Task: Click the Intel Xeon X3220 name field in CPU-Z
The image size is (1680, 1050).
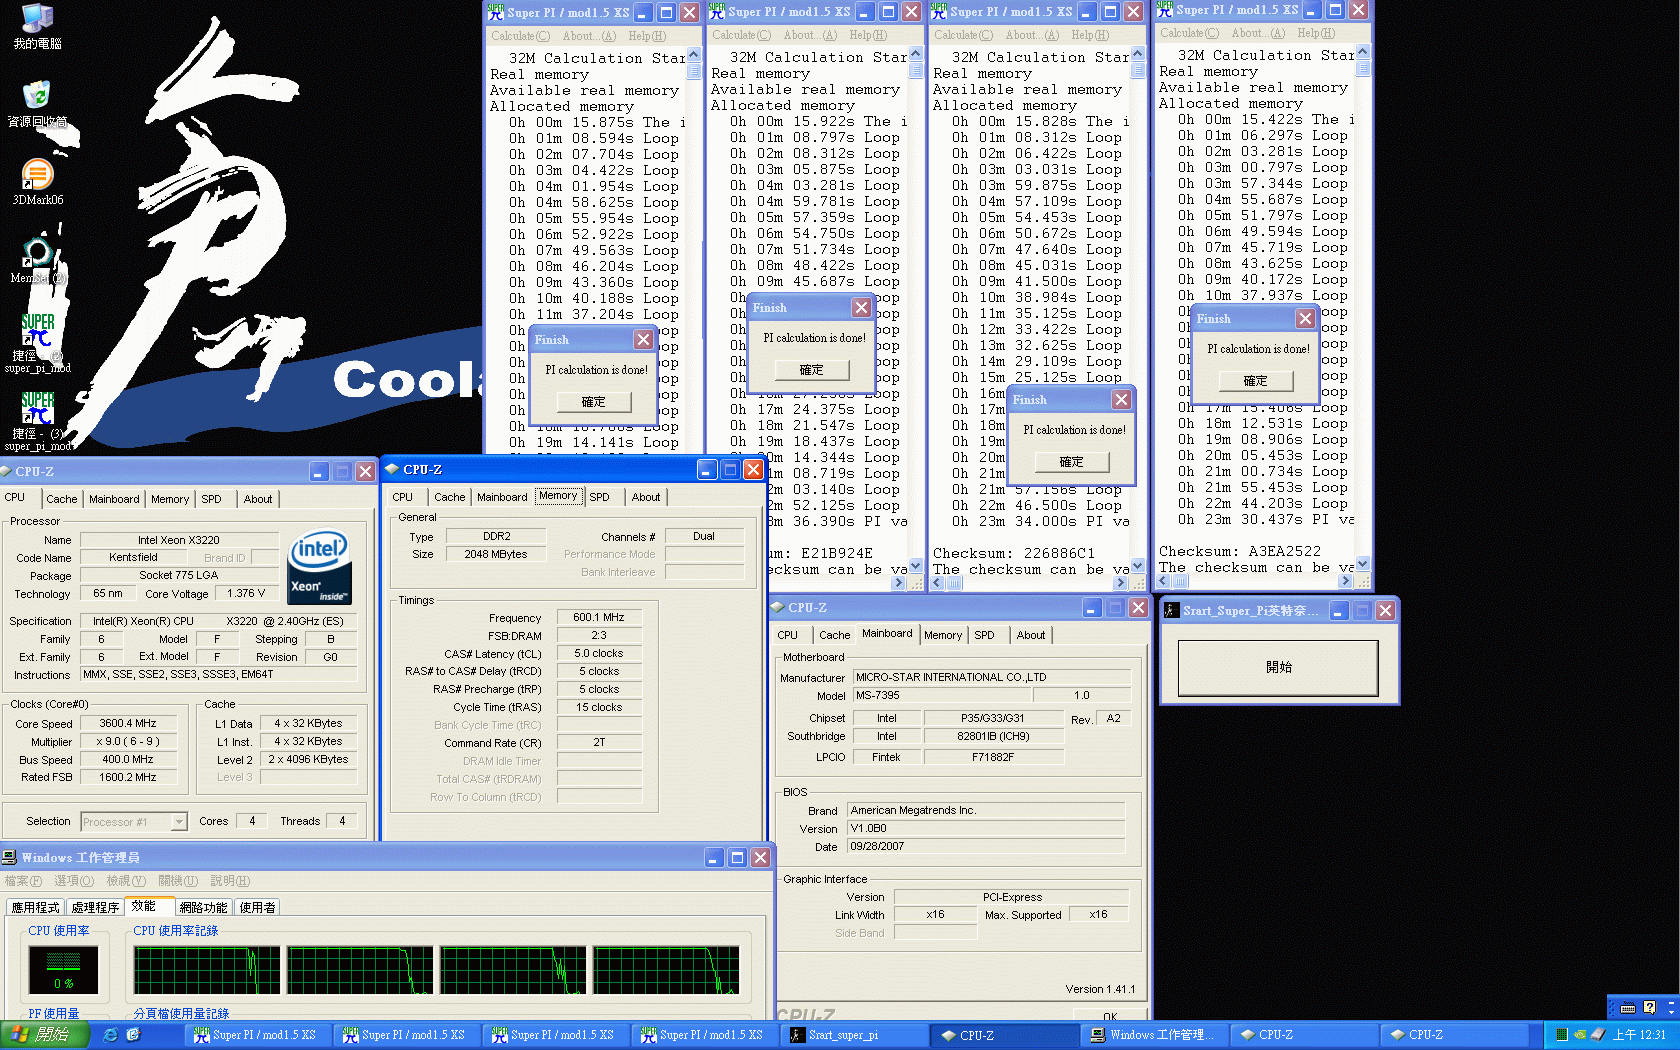Action: click(180, 540)
